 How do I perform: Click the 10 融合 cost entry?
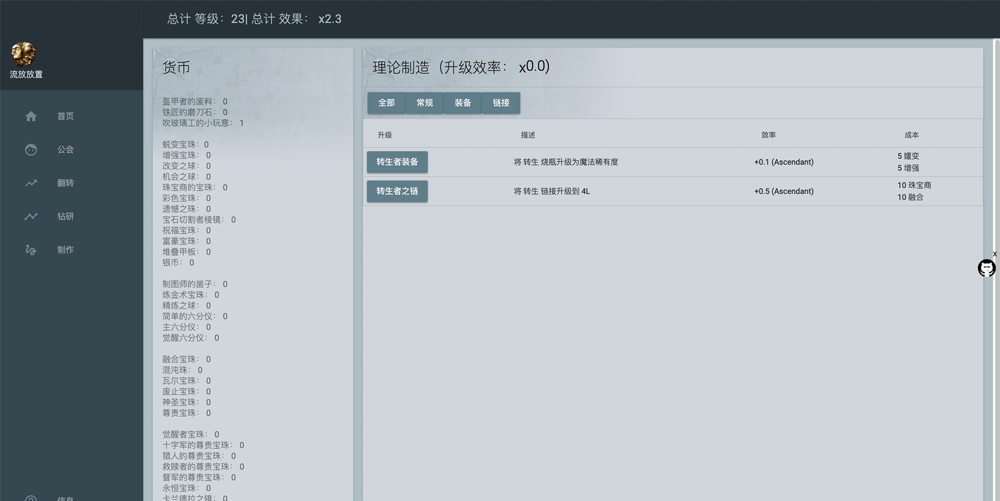coord(910,198)
